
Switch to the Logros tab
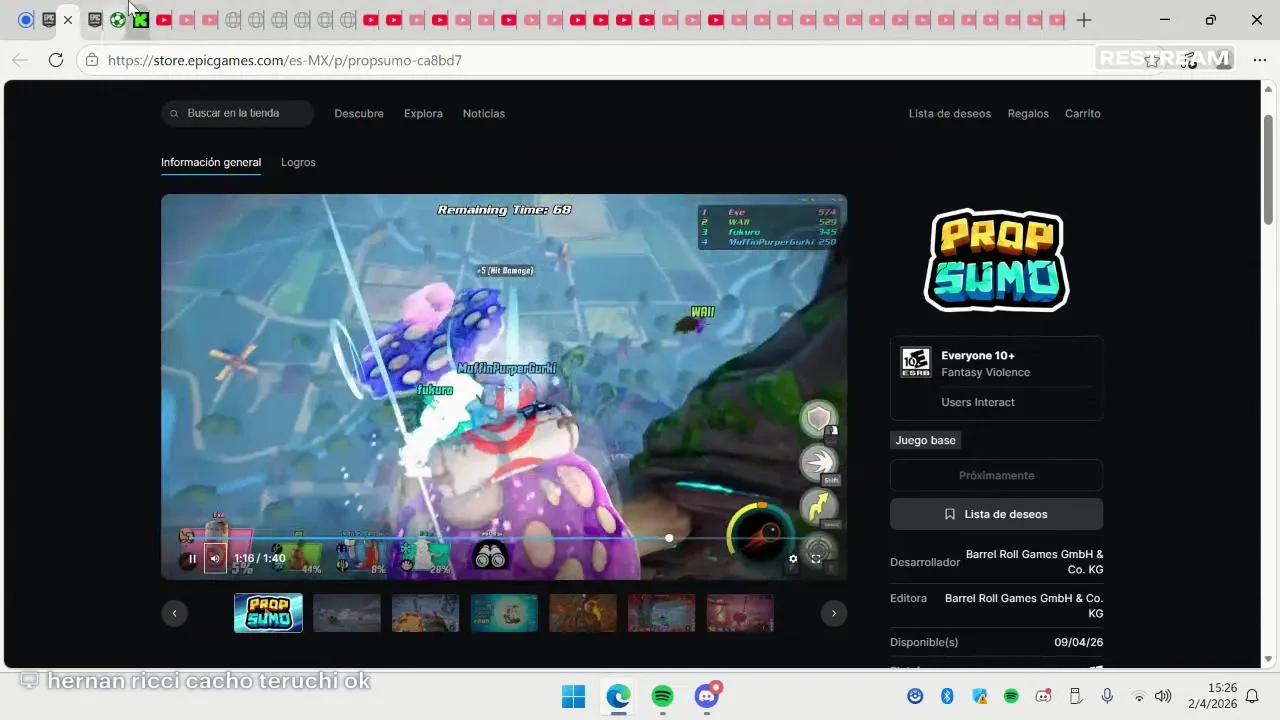298,162
